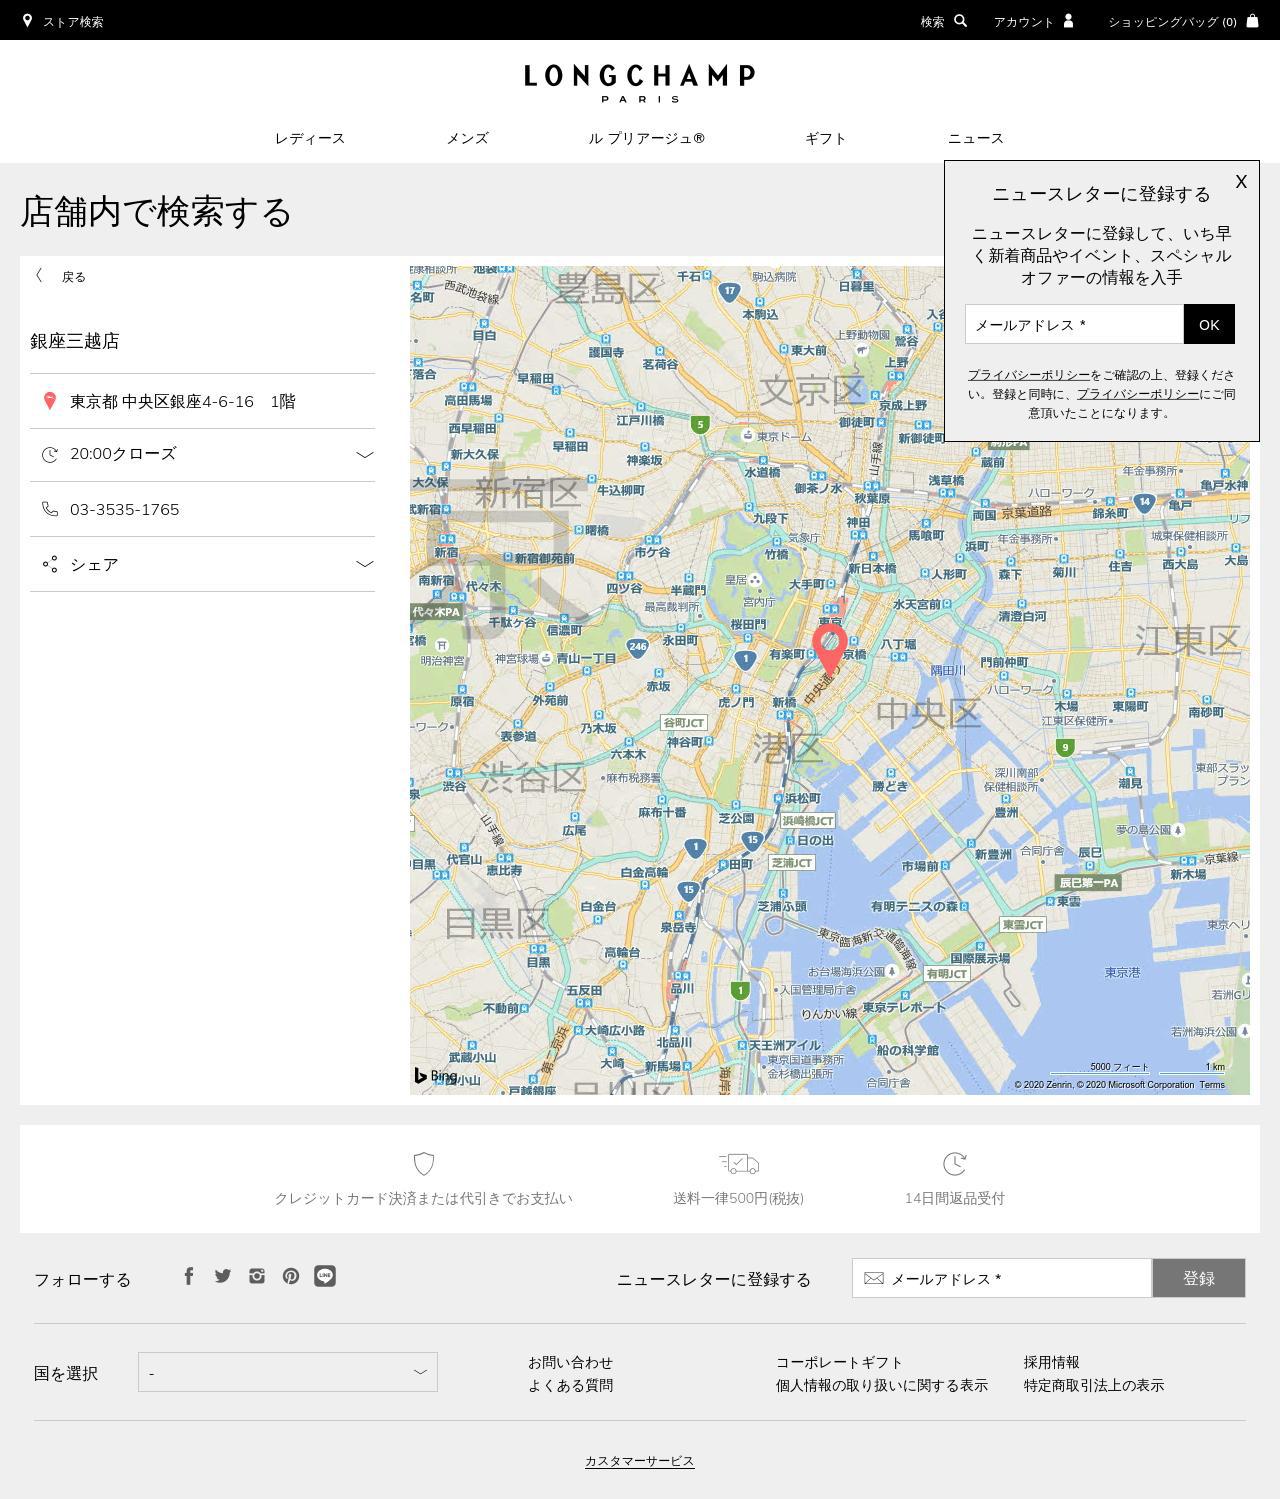
Task: Click the アカウント link
Action: (x=1023, y=21)
